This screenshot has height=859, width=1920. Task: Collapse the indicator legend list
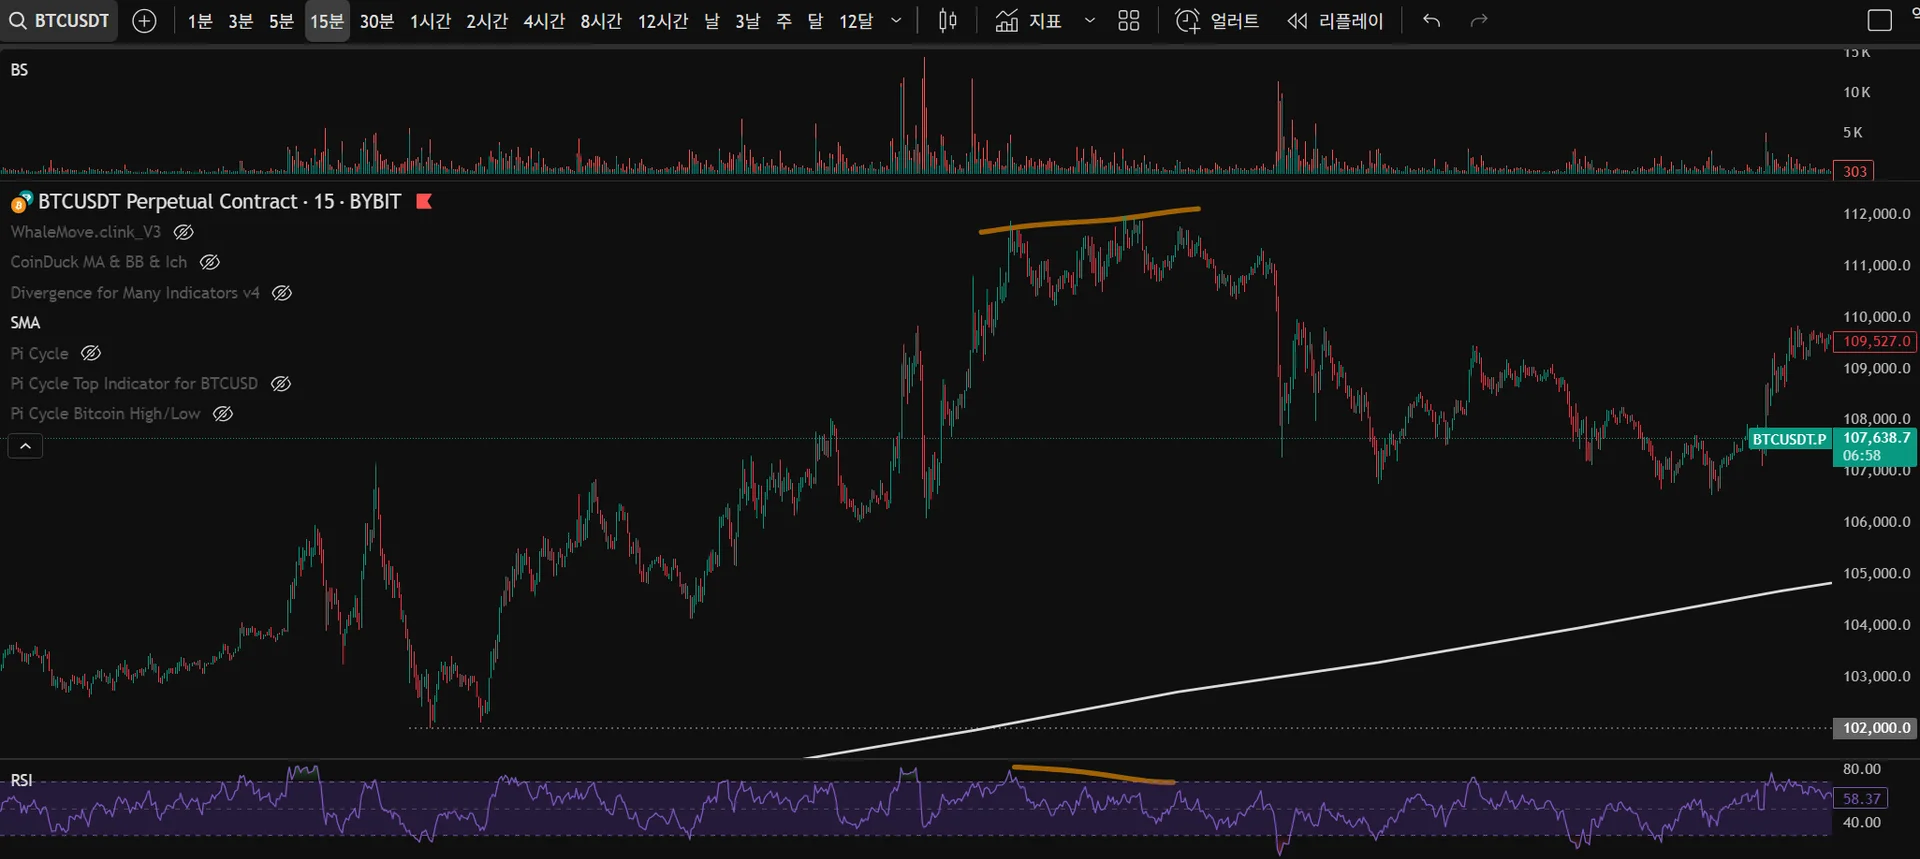tap(25, 446)
